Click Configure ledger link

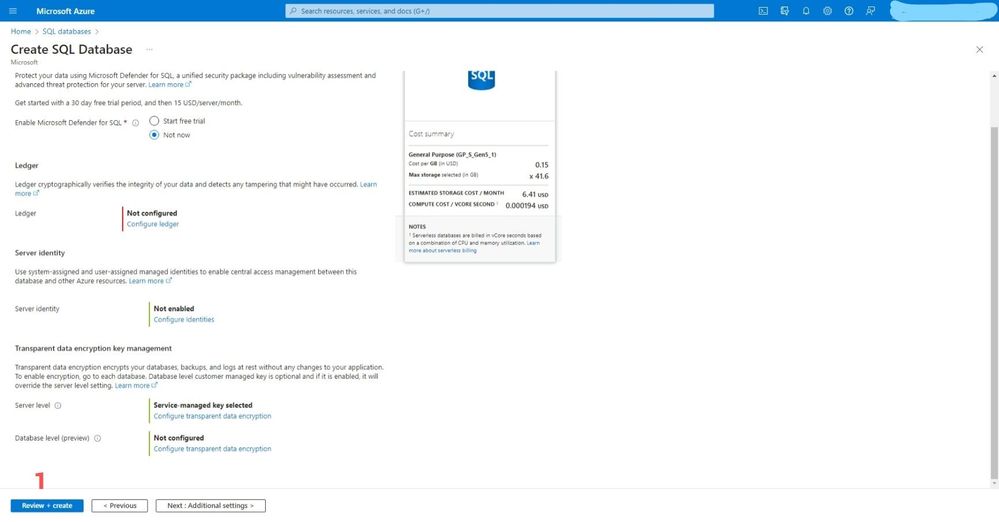tap(153, 224)
